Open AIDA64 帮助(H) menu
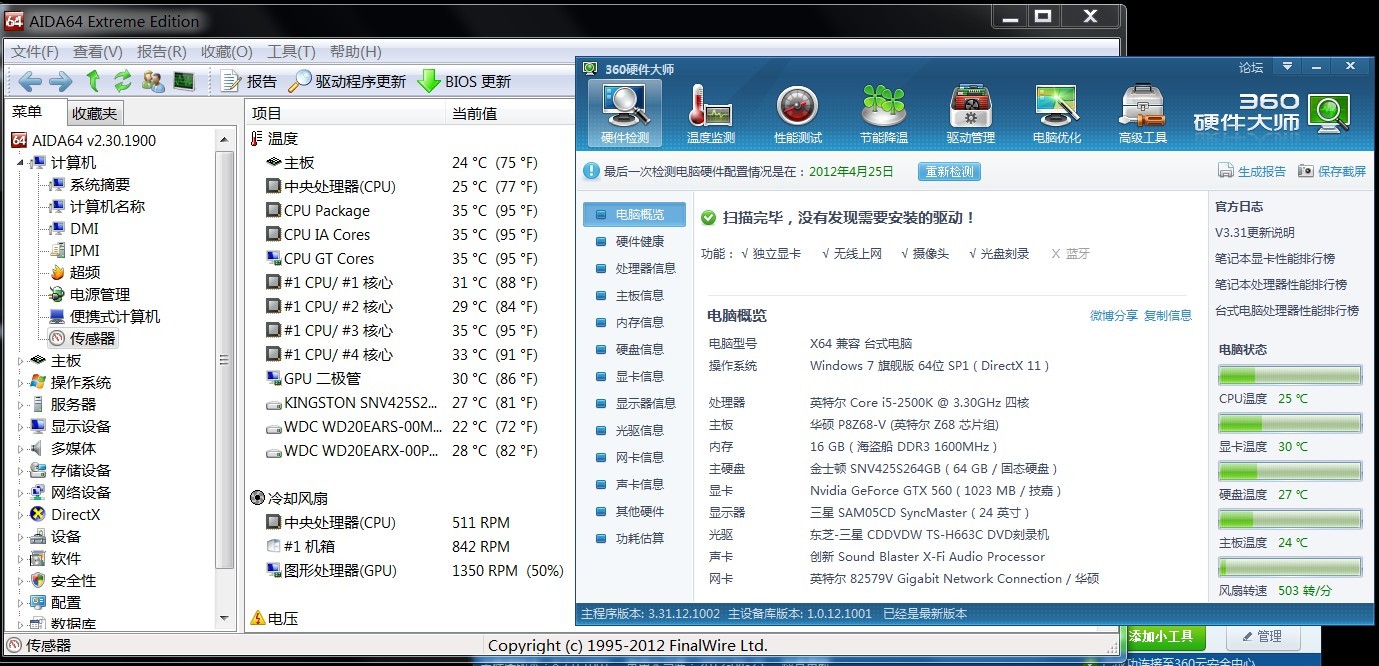The width and height of the screenshot is (1379, 666). [355, 52]
